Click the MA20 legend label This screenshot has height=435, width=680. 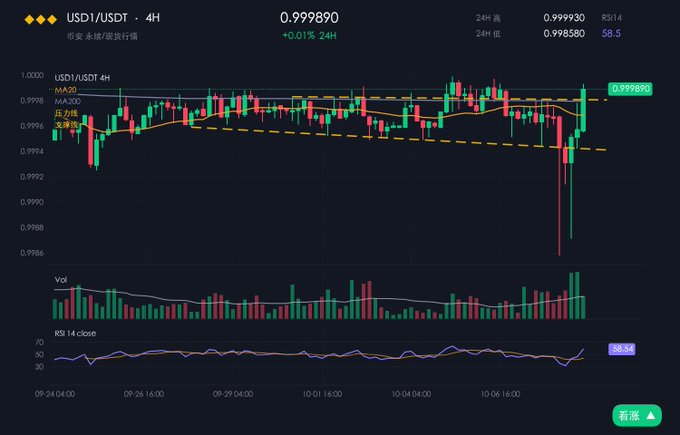point(65,90)
